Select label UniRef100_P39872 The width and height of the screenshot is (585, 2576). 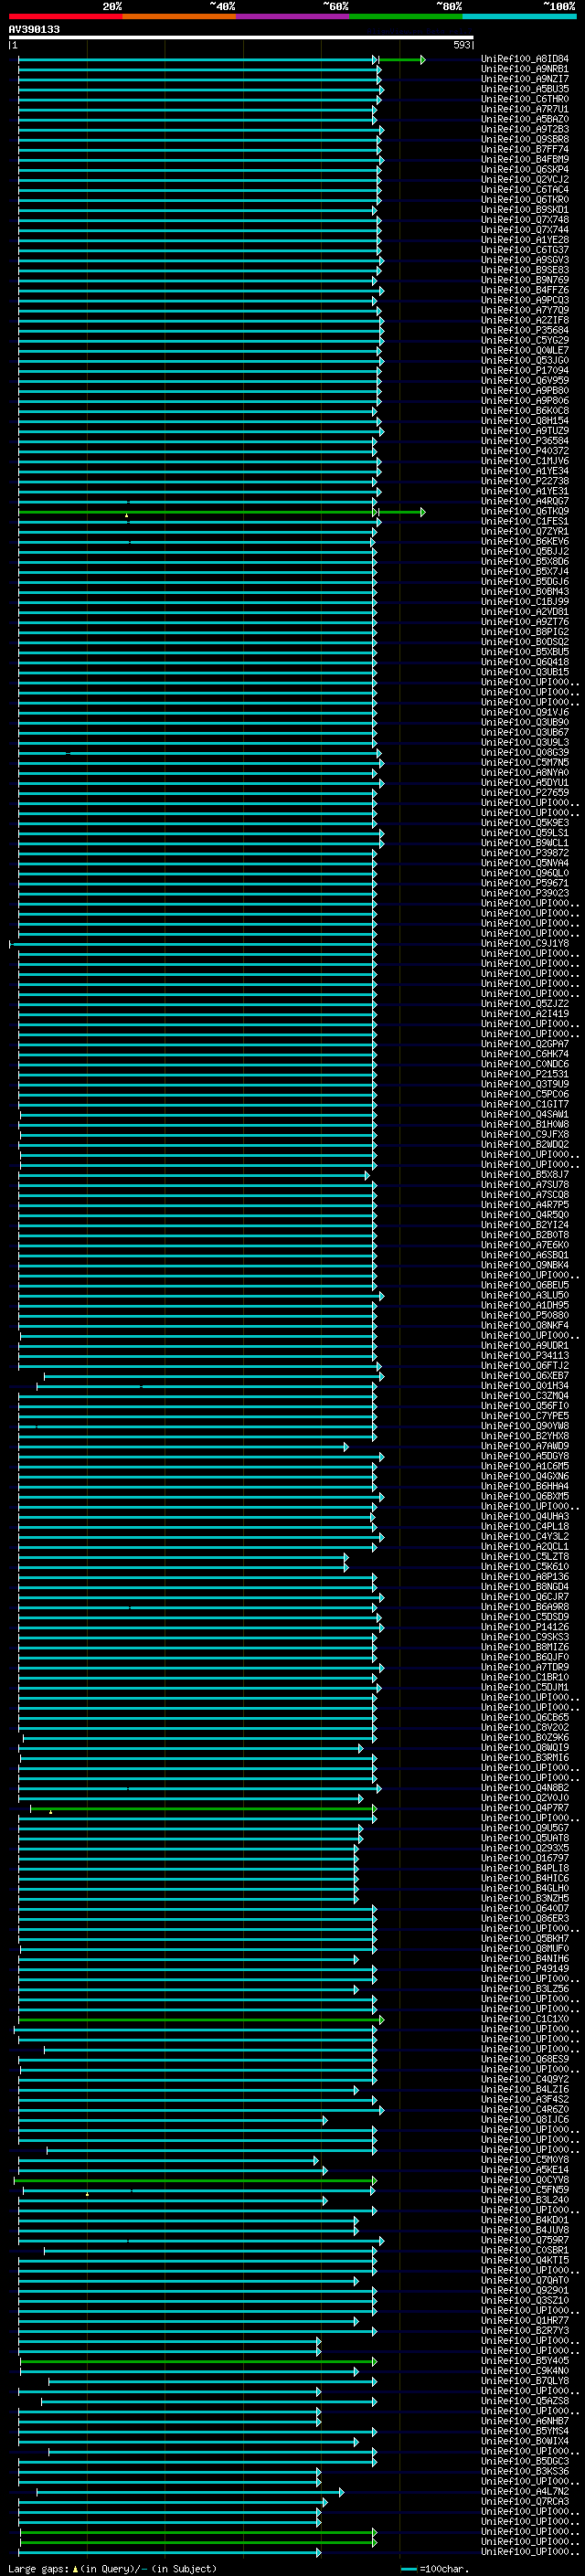(525, 853)
